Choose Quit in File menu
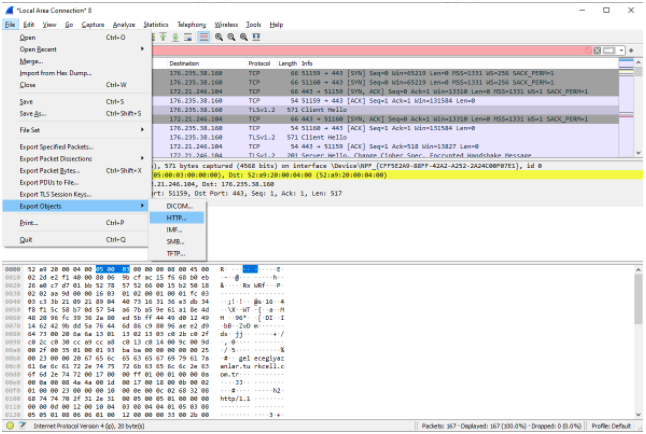This screenshot has width=646, height=434. (76, 240)
